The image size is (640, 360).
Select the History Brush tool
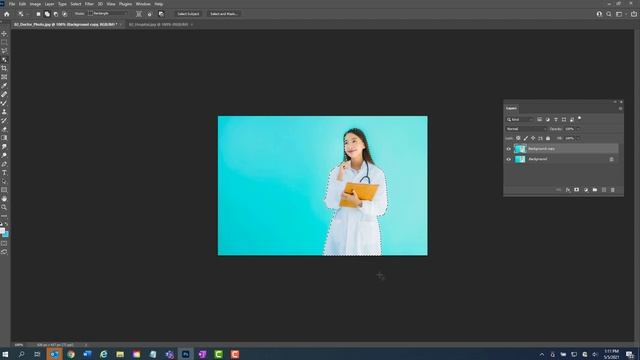[4, 120]
